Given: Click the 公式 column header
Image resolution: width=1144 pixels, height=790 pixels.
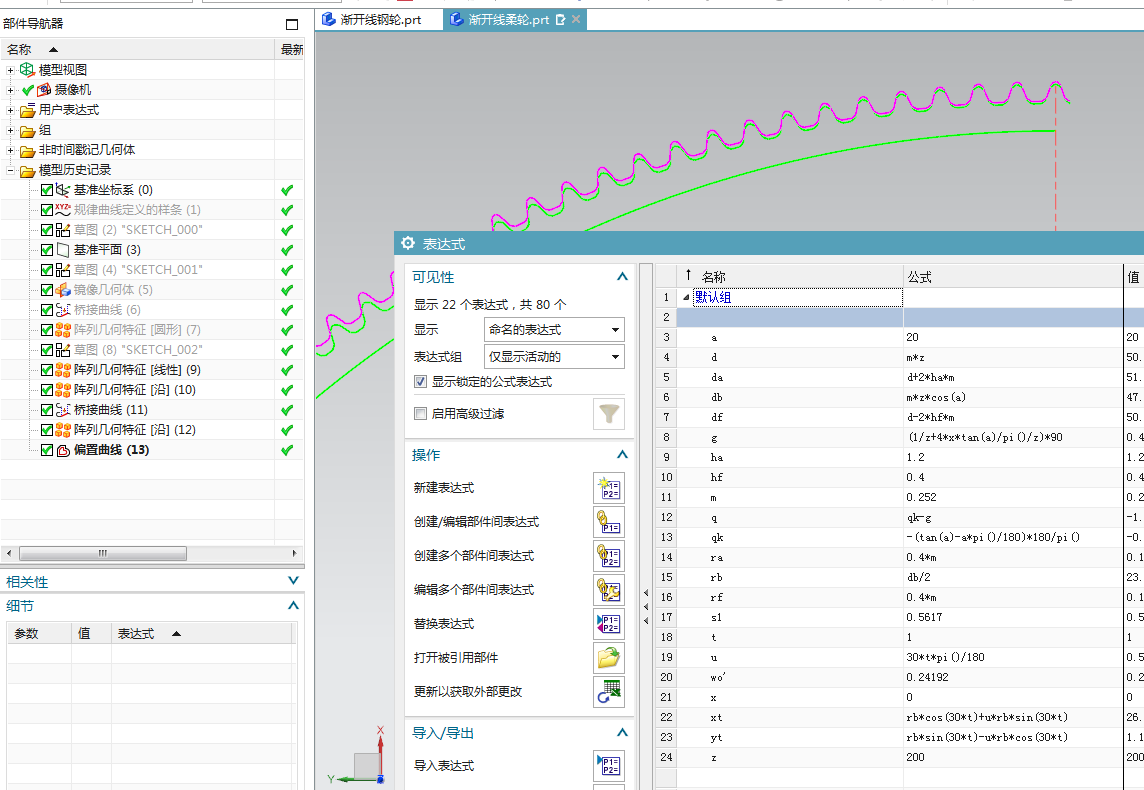Looking at the screenshot, I should tap(1013, 277).
